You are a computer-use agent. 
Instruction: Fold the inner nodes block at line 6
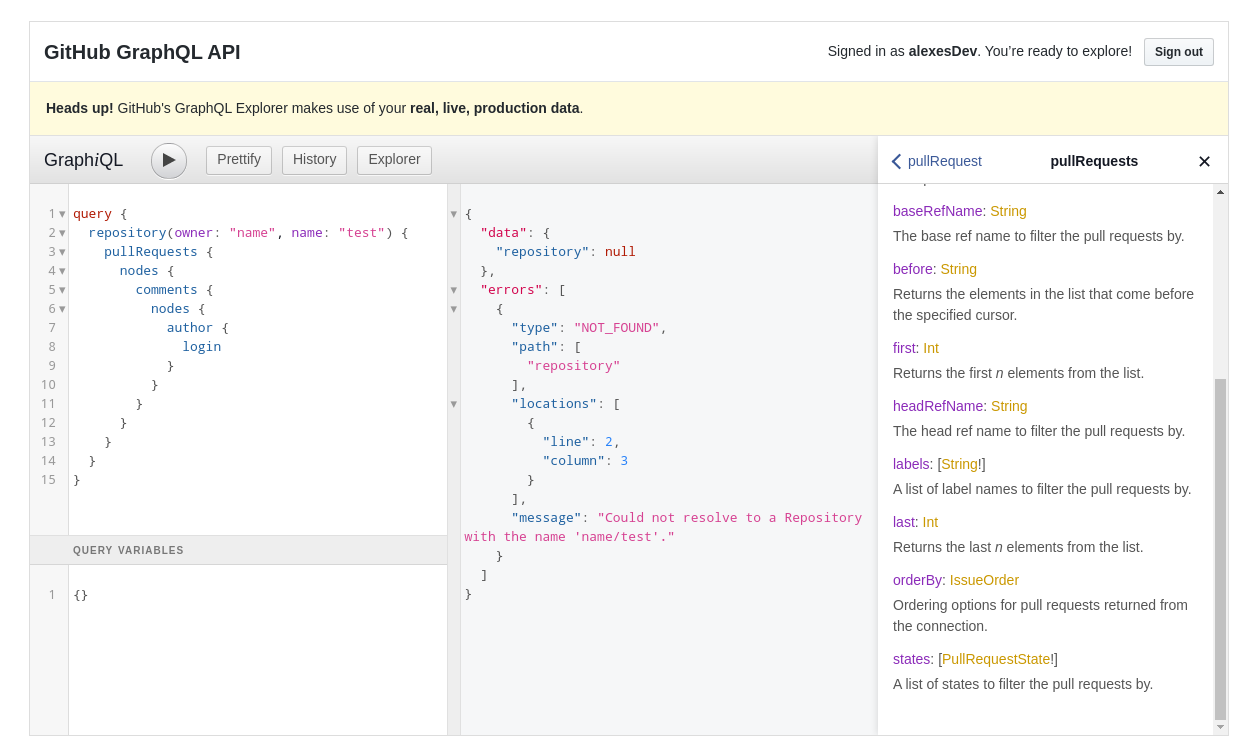click(62, 309)
